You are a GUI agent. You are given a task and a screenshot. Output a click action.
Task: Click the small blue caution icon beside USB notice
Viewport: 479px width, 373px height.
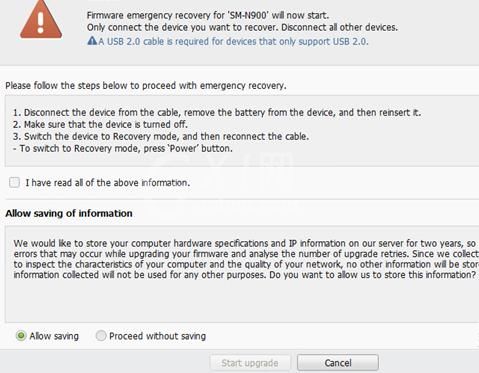[92, 41]
